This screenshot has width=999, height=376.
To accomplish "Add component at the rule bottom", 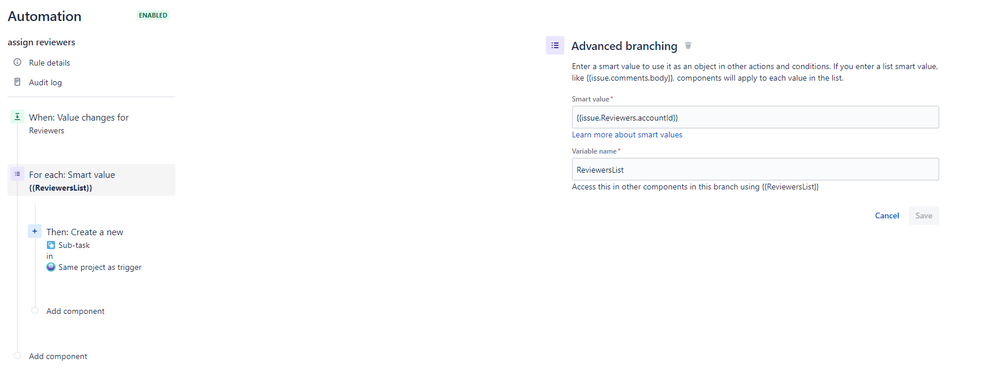I will tap(58, 356).
